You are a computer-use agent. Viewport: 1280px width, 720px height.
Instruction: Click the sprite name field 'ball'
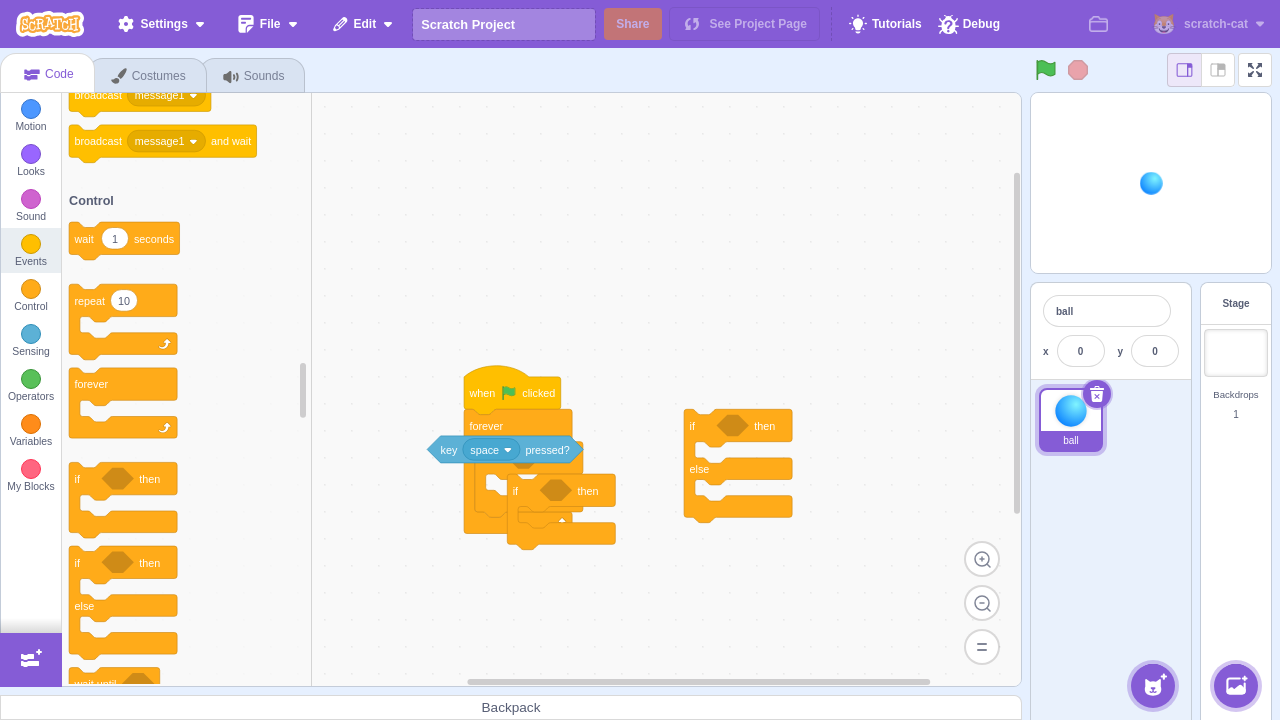pyautogui.click(x=1107, y=311)
